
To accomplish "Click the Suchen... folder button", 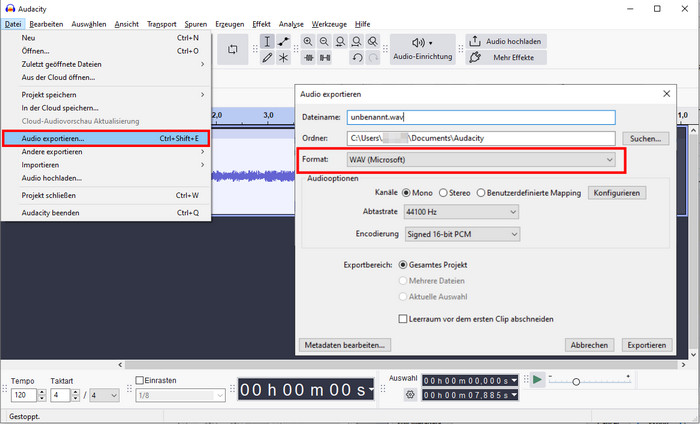I will coord(646,138).
